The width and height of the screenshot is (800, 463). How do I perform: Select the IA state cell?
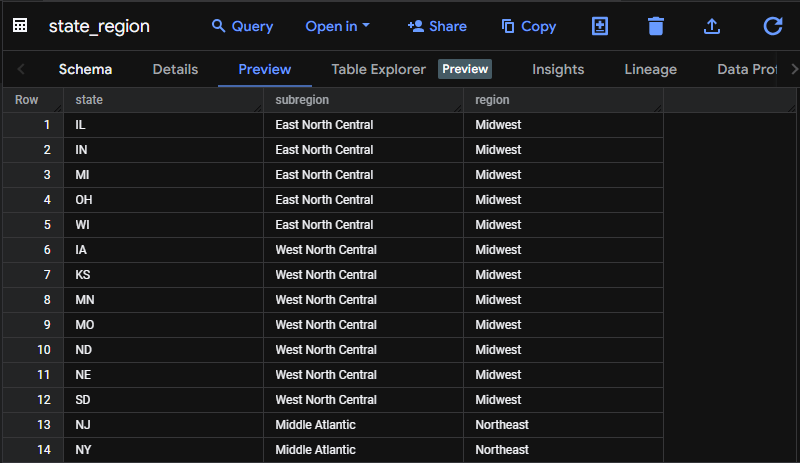pos(163,250)
